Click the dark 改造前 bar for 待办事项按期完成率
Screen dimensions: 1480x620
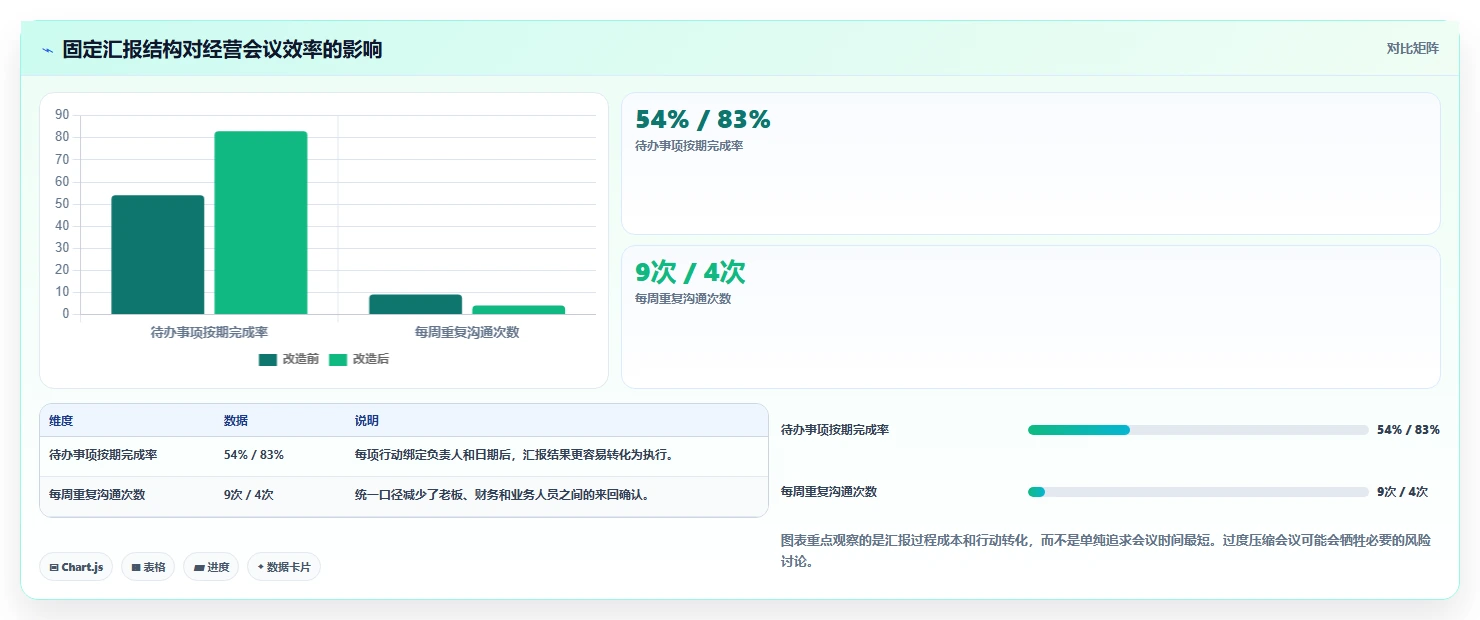(158, 255)
